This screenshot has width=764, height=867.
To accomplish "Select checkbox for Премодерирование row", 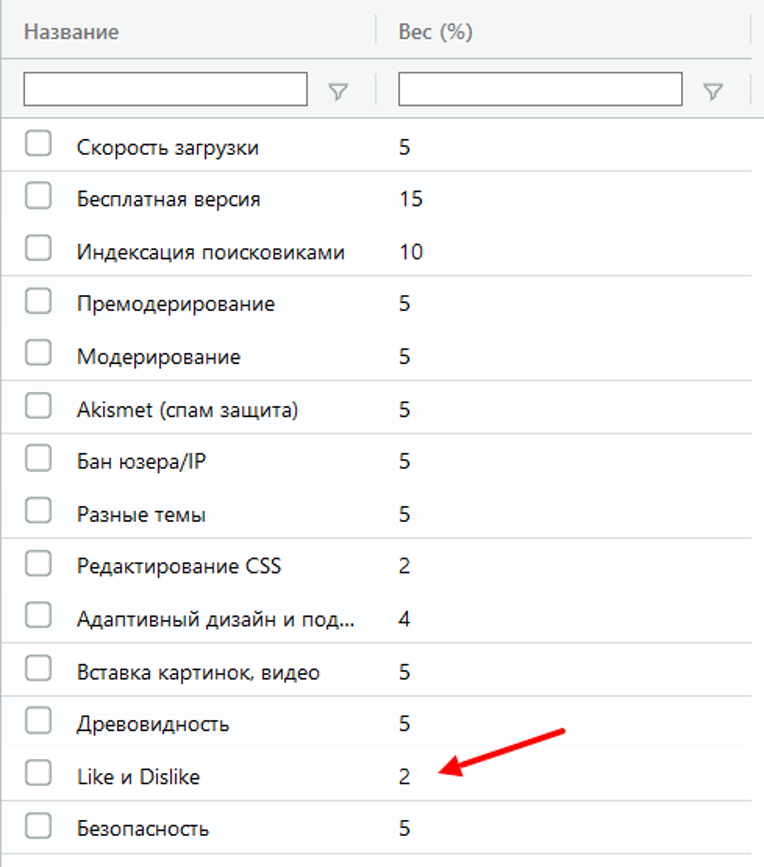I will (x=38, y=301).
